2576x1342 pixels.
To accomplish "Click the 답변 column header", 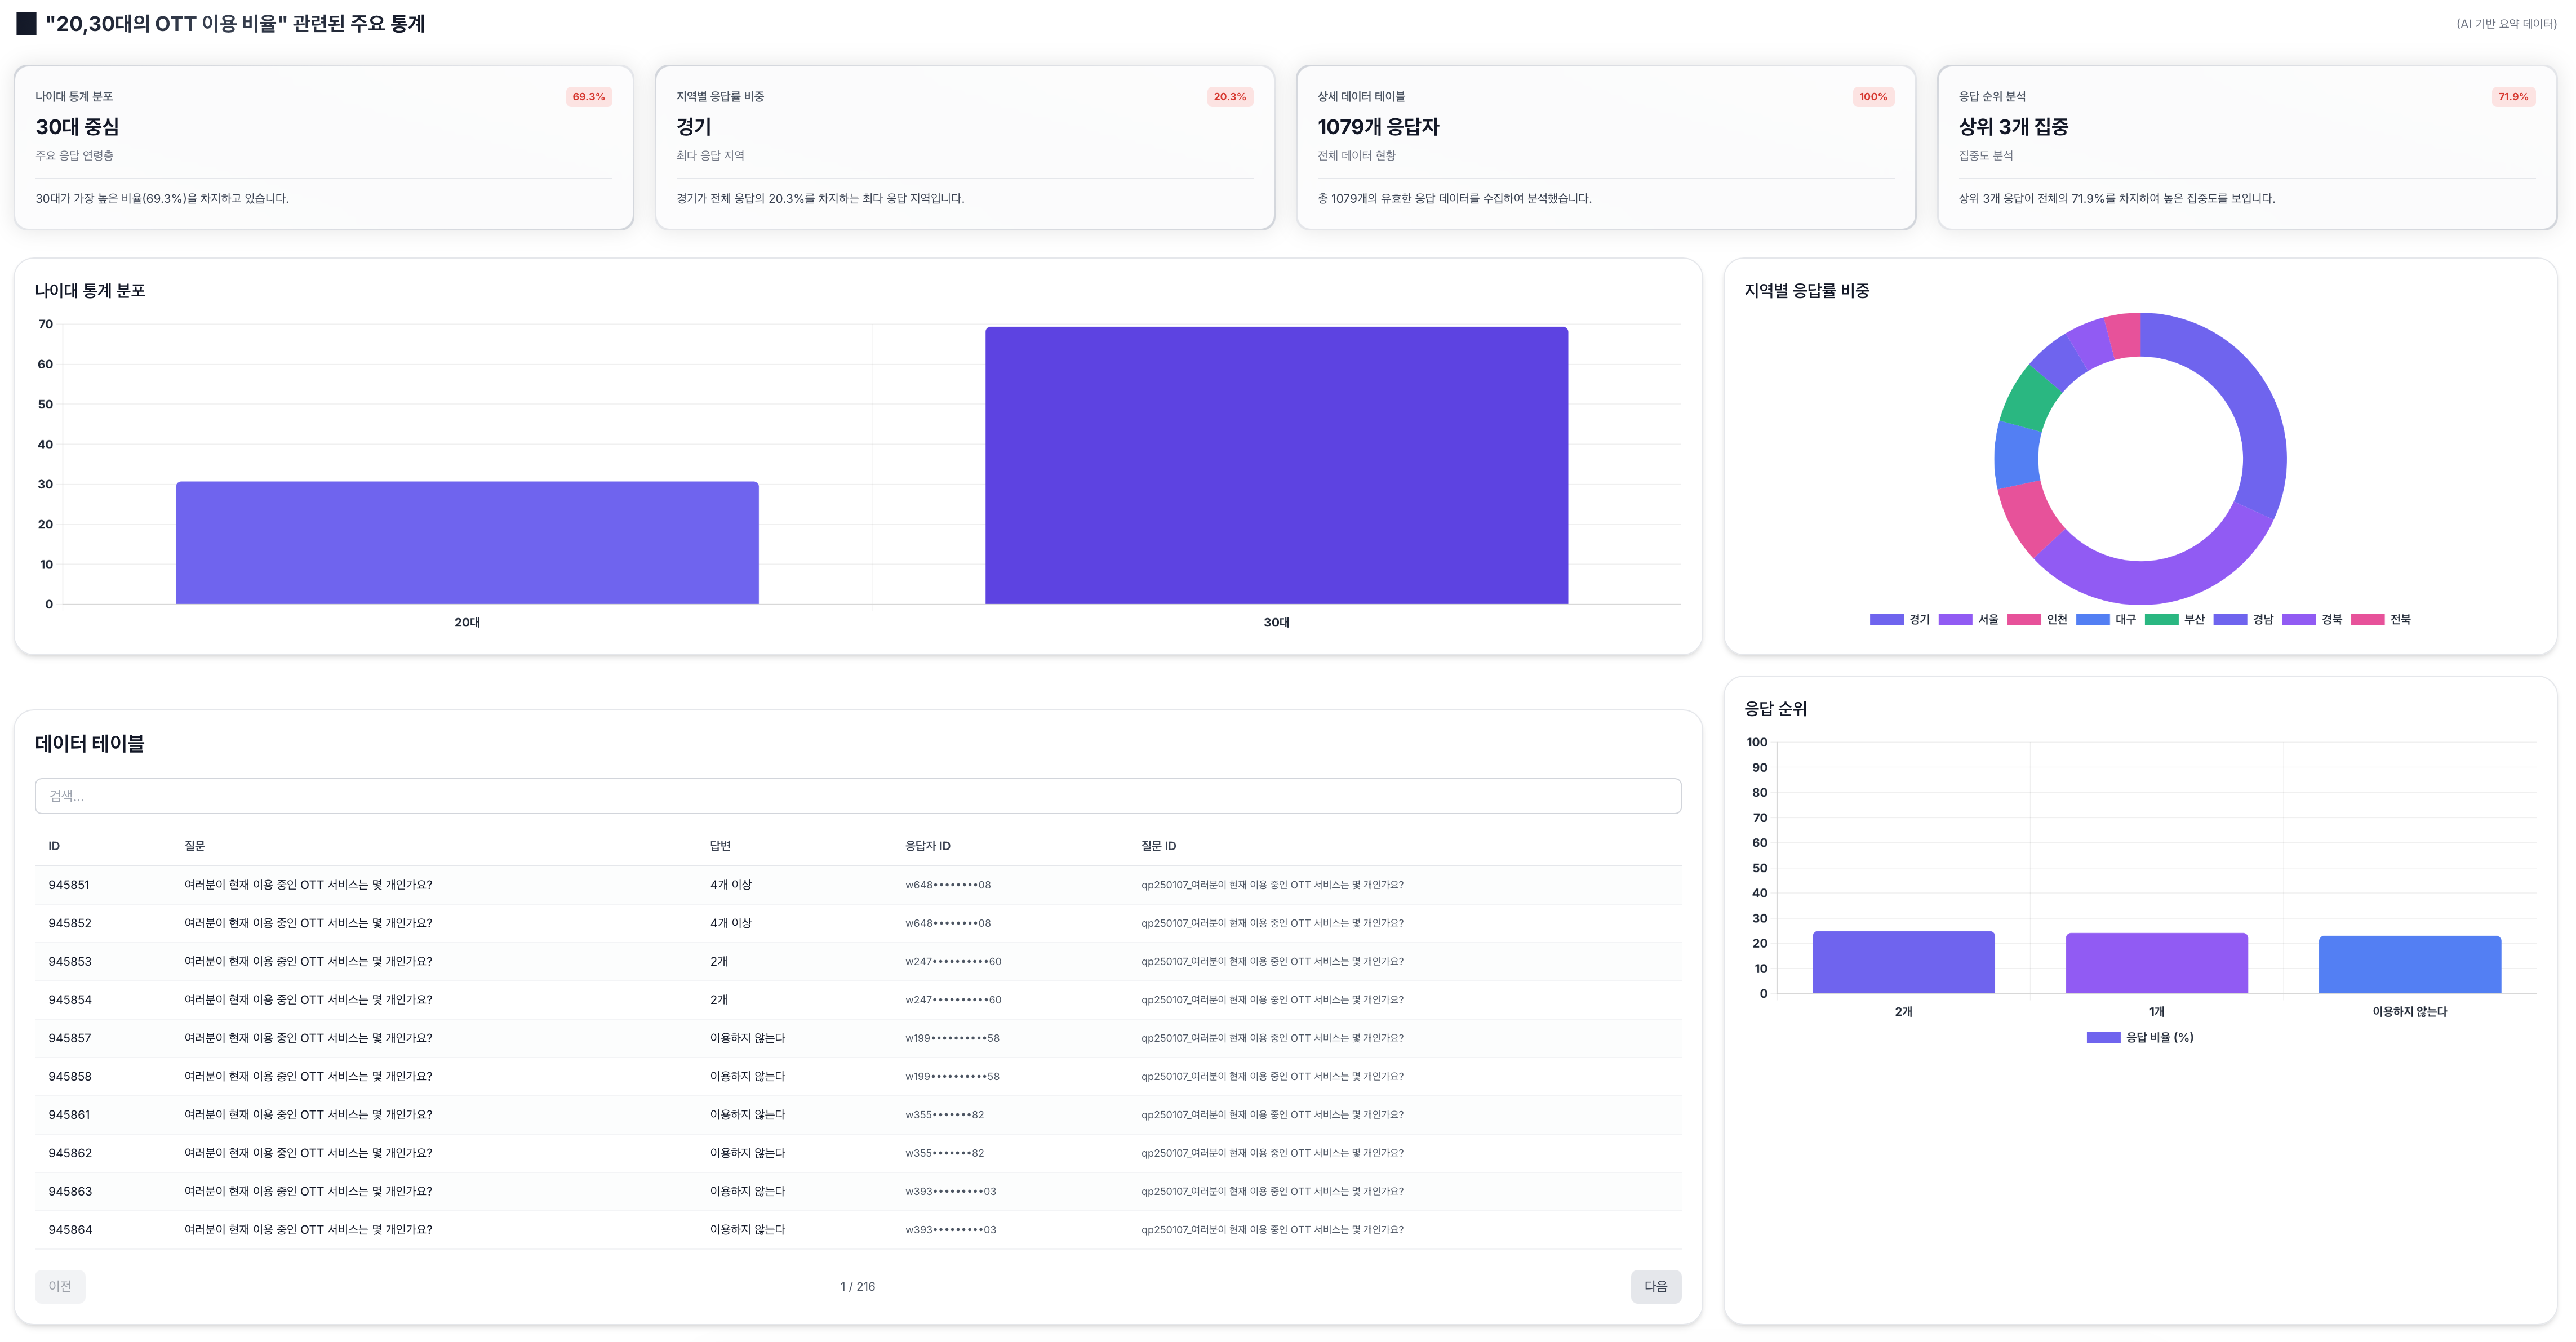I will 720,846.
